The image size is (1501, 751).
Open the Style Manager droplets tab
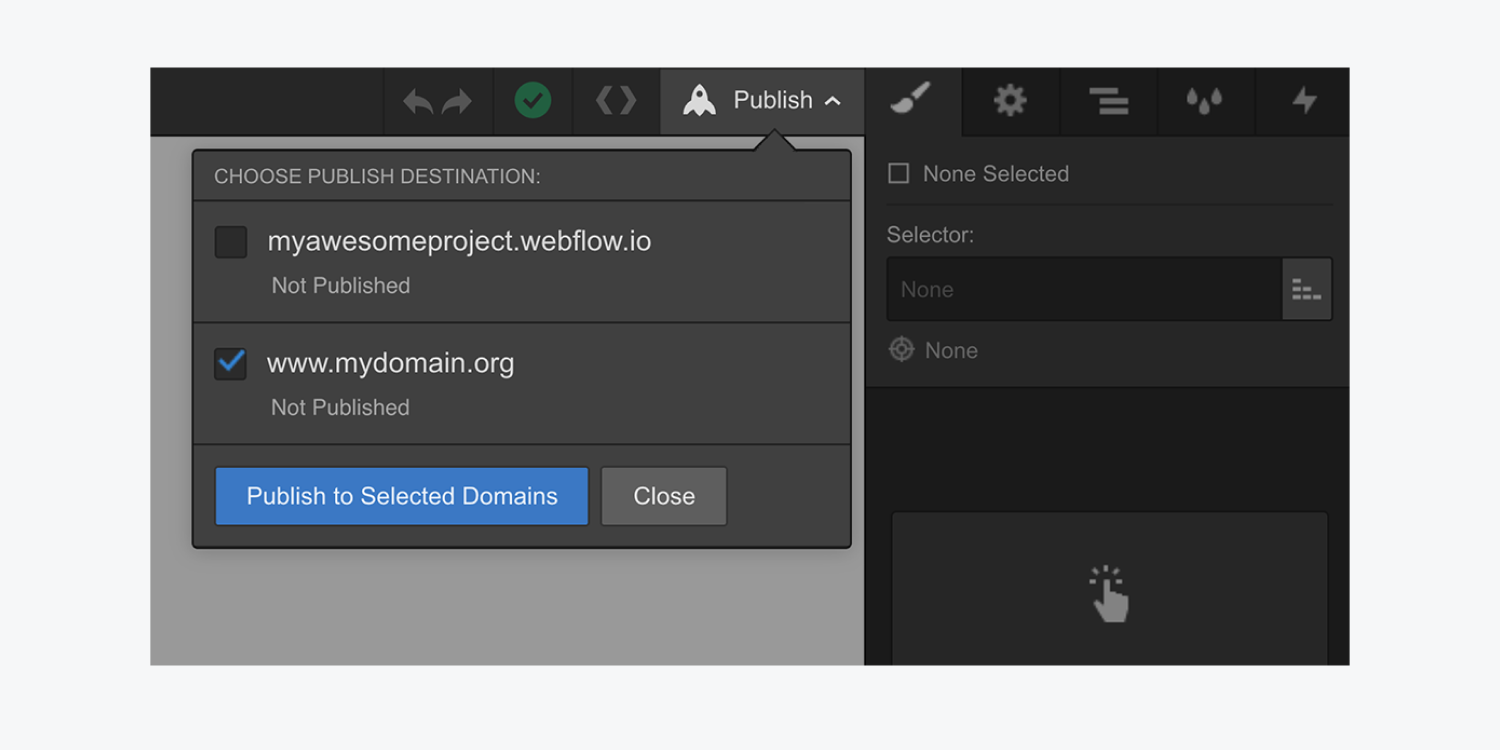1204,100
